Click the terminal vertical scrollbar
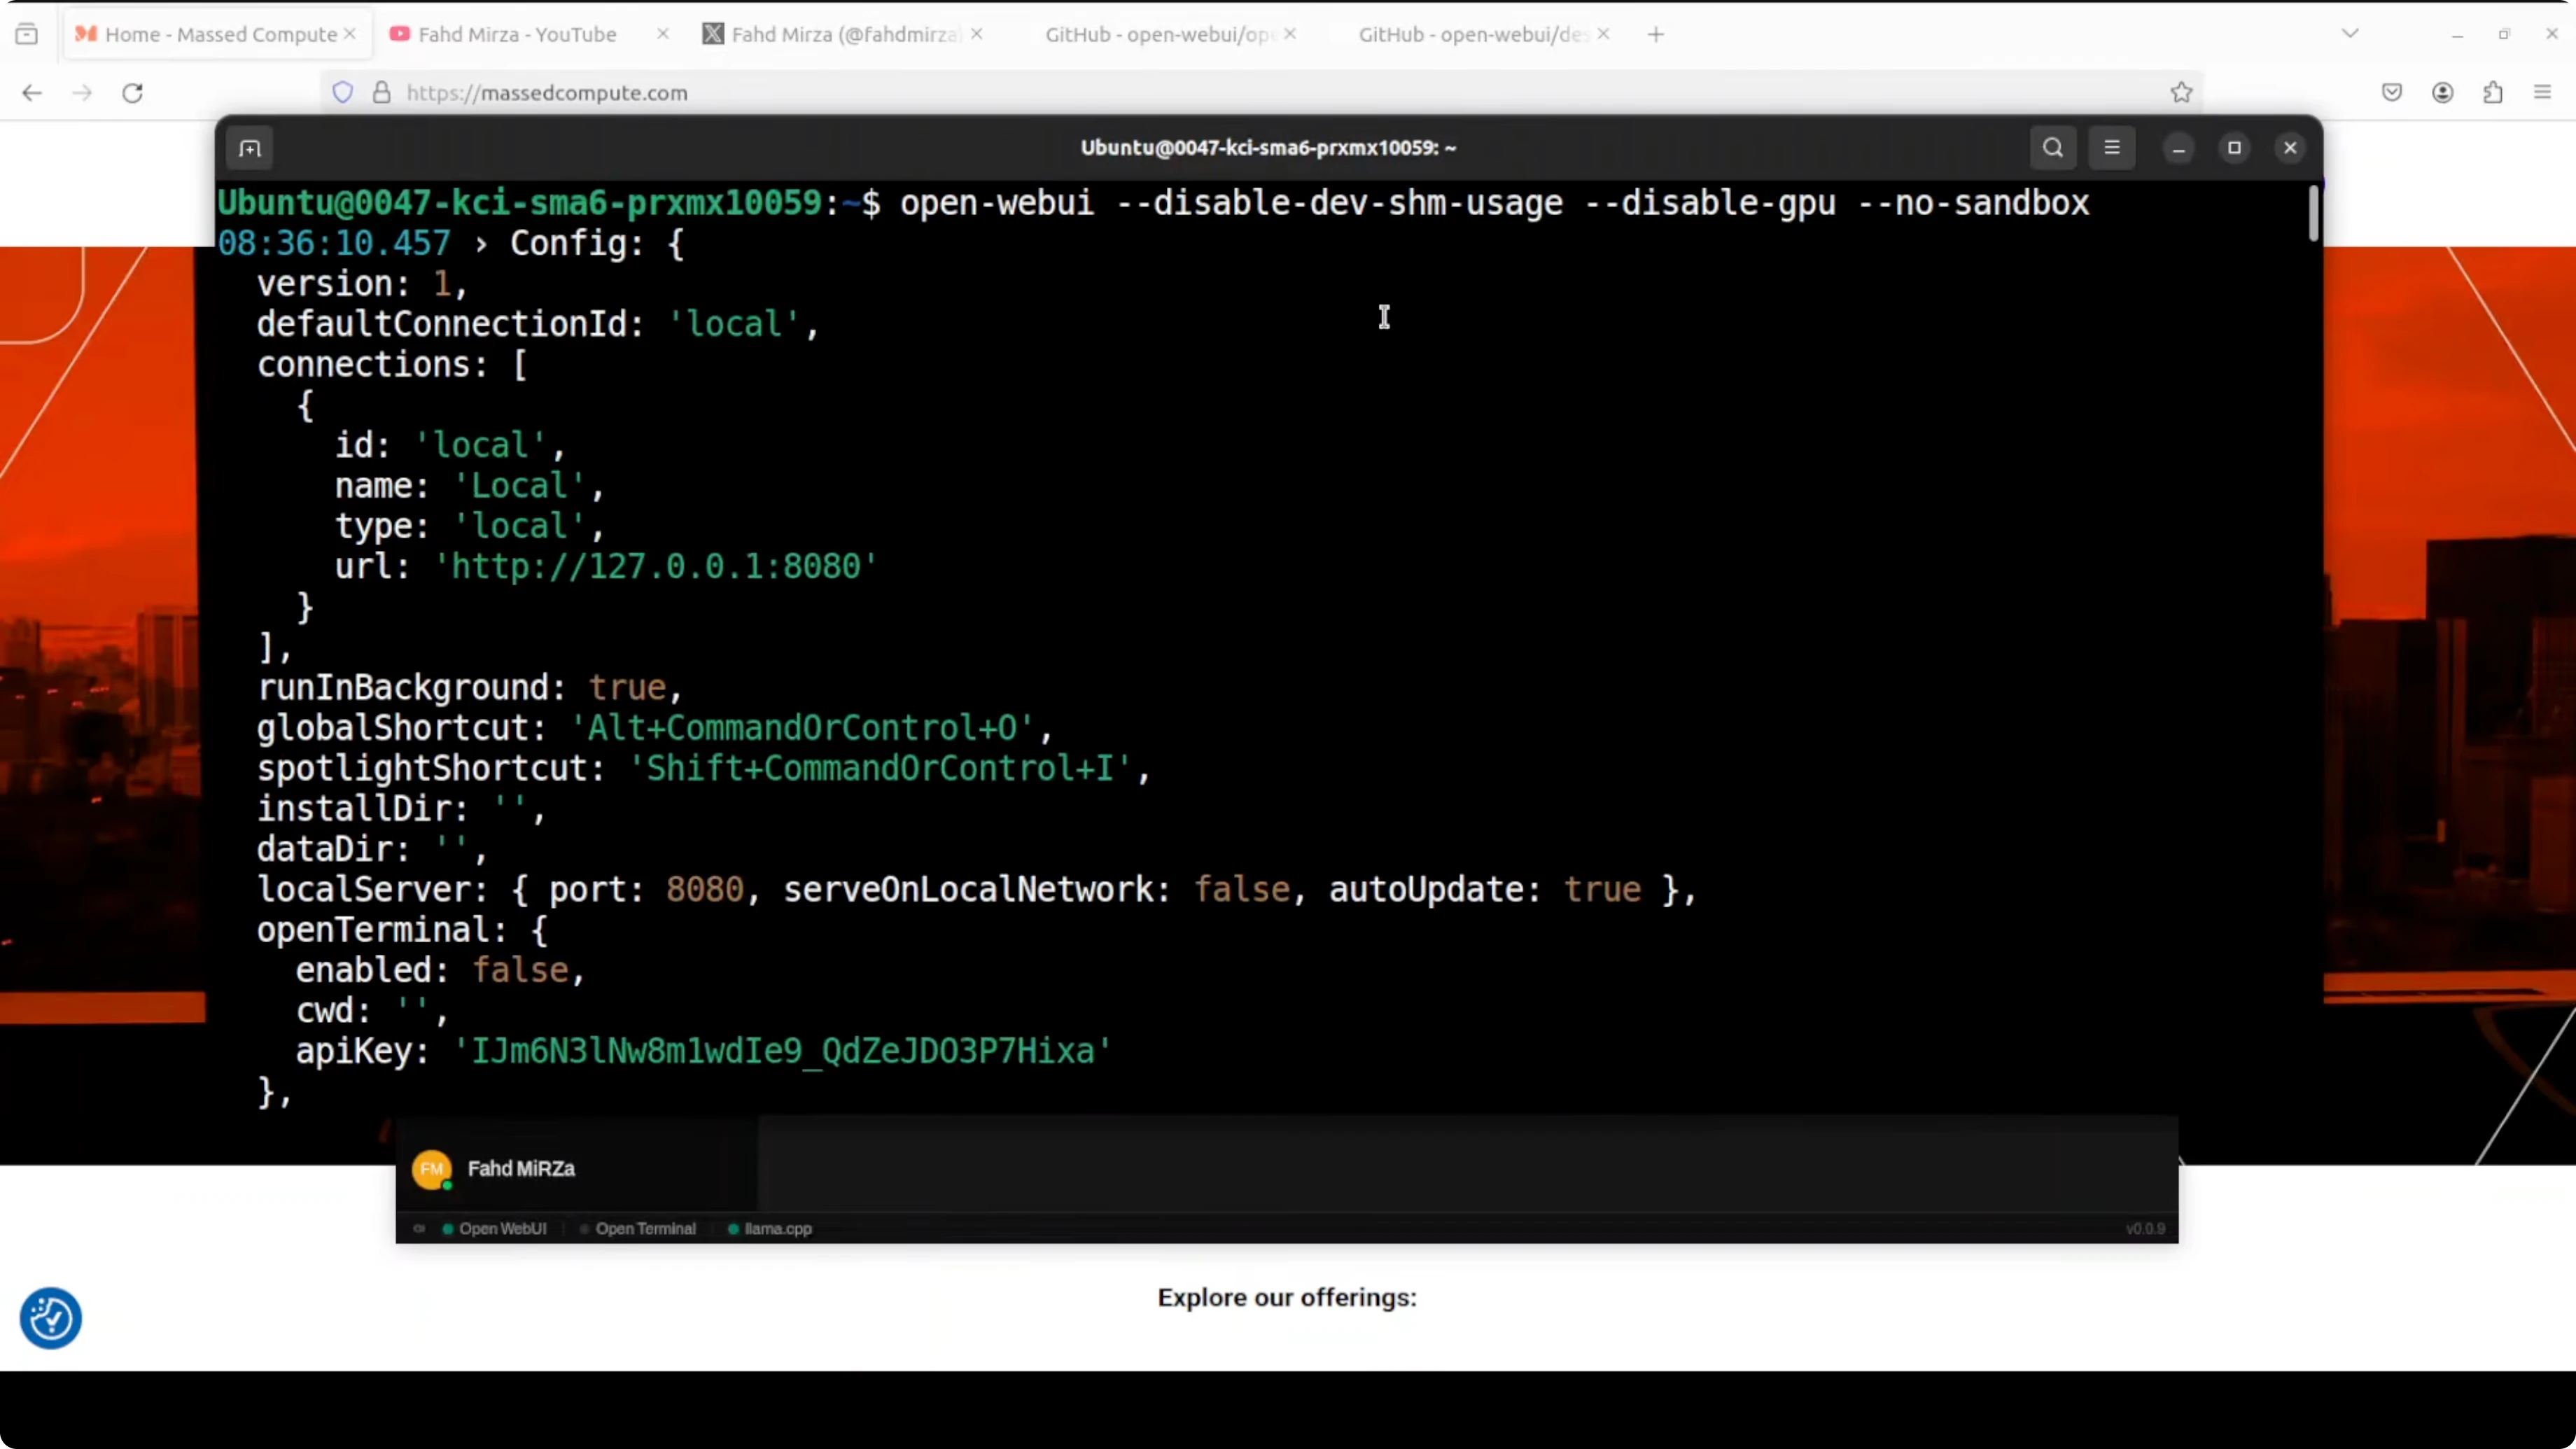 [2313, 214]
